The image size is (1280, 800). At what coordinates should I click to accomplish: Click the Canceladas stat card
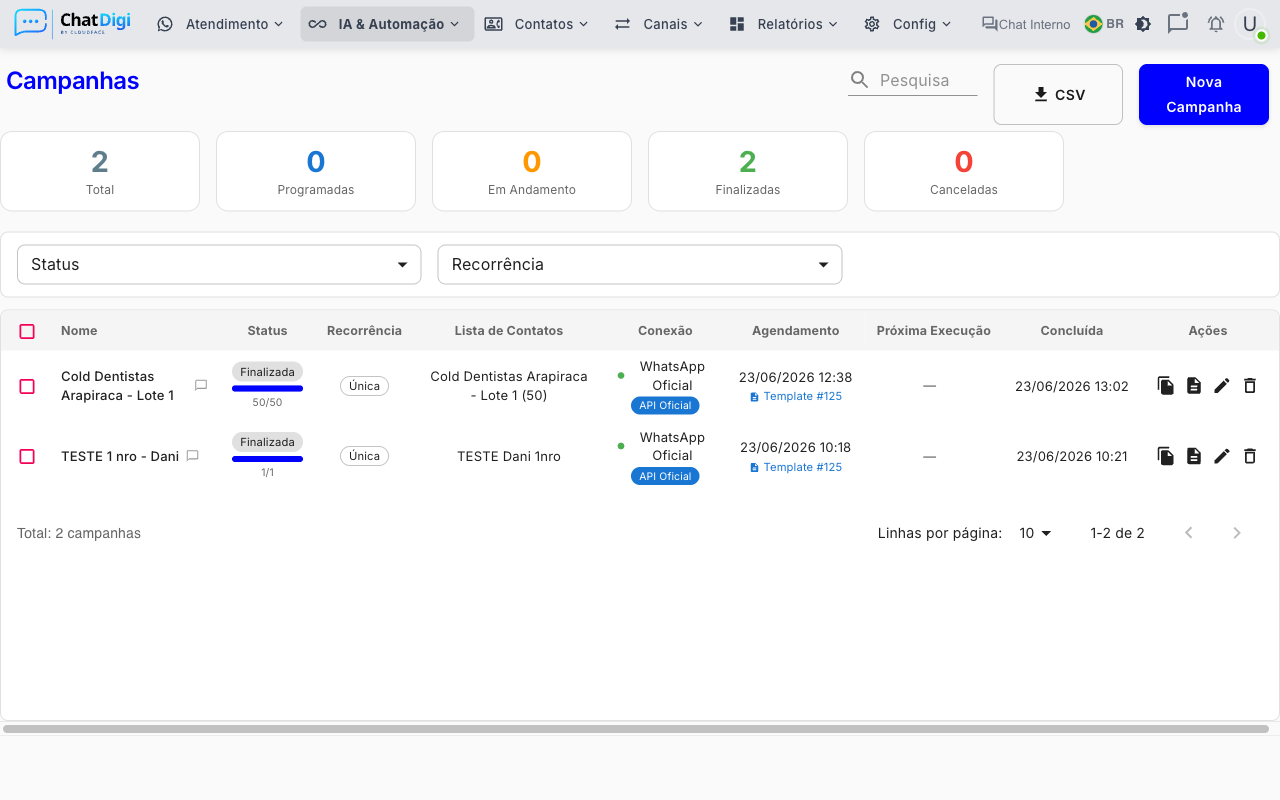964,171
